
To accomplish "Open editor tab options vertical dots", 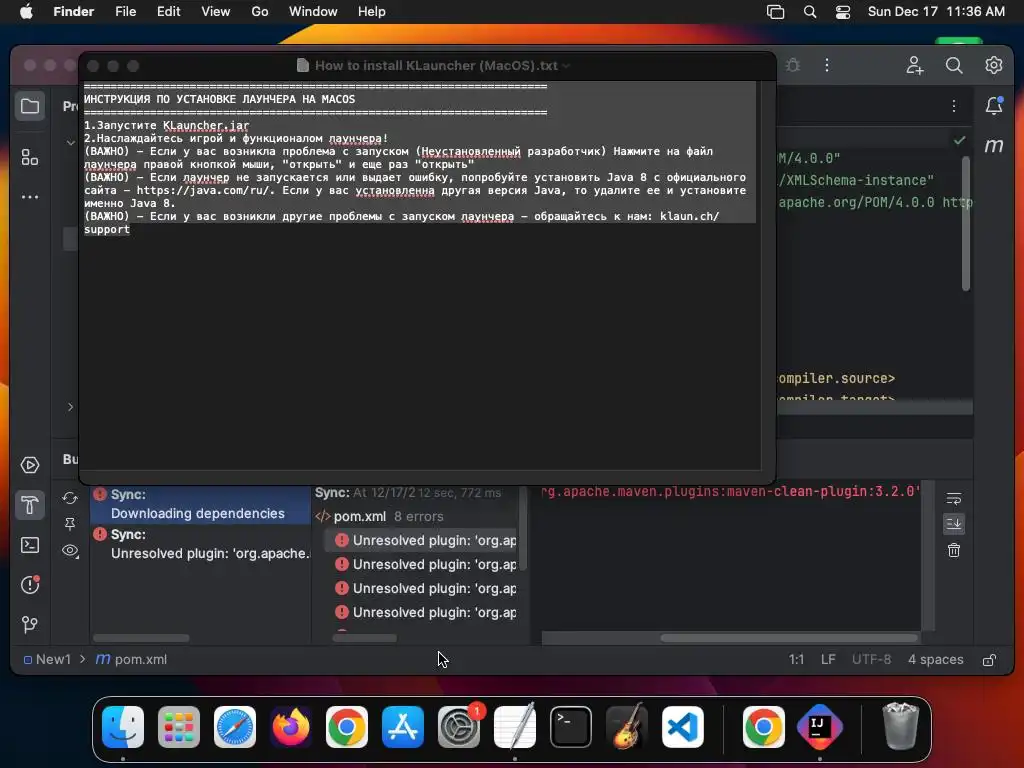I will coord(954,106).
